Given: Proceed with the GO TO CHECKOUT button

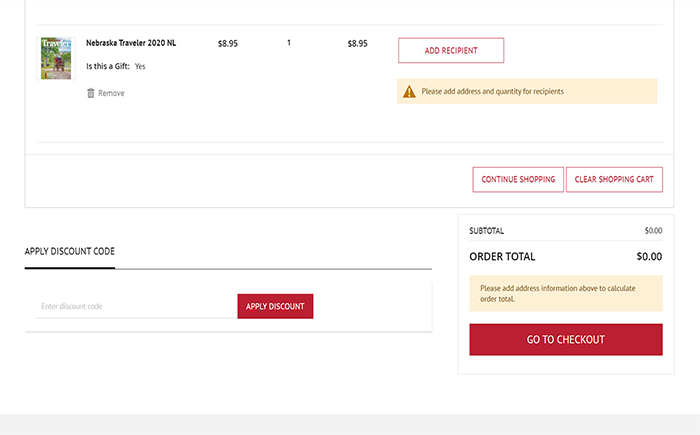Looking at the screenshot, I should [566, 340].
